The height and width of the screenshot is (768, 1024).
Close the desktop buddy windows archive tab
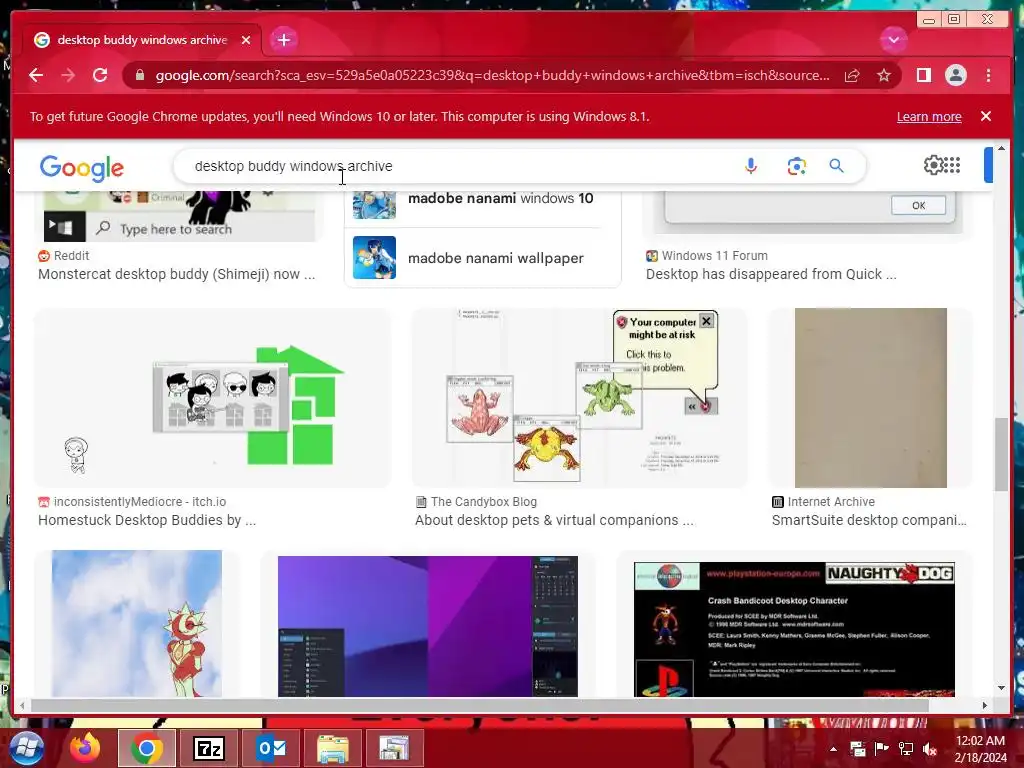coord(246,40)
